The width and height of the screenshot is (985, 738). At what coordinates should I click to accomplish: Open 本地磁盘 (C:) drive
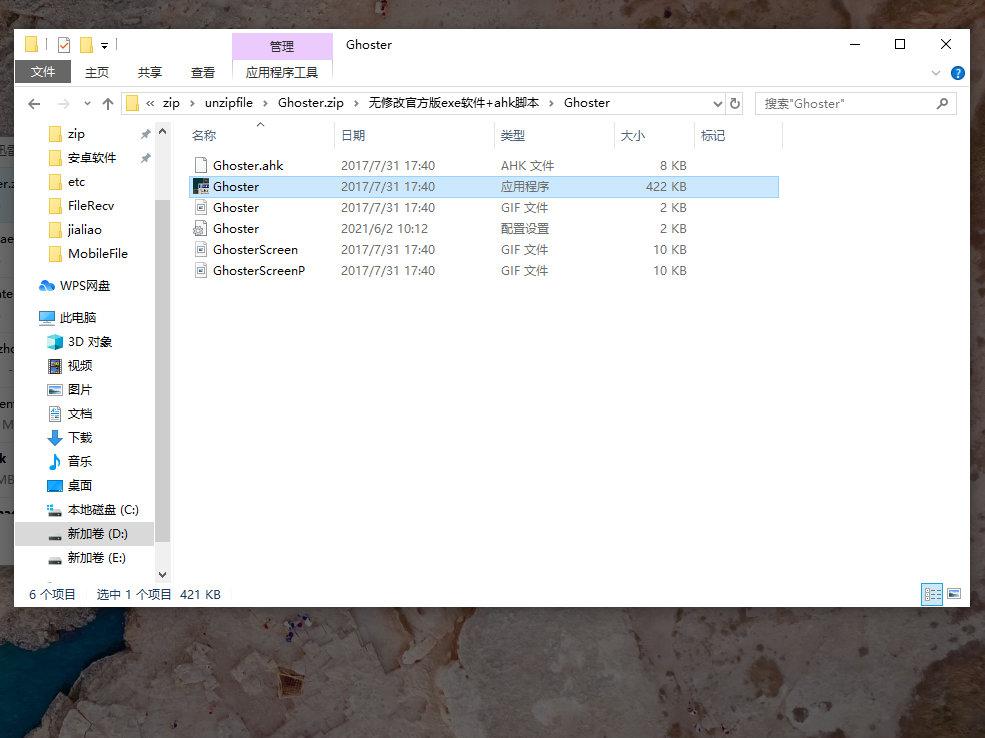click(x=103, y=509)
